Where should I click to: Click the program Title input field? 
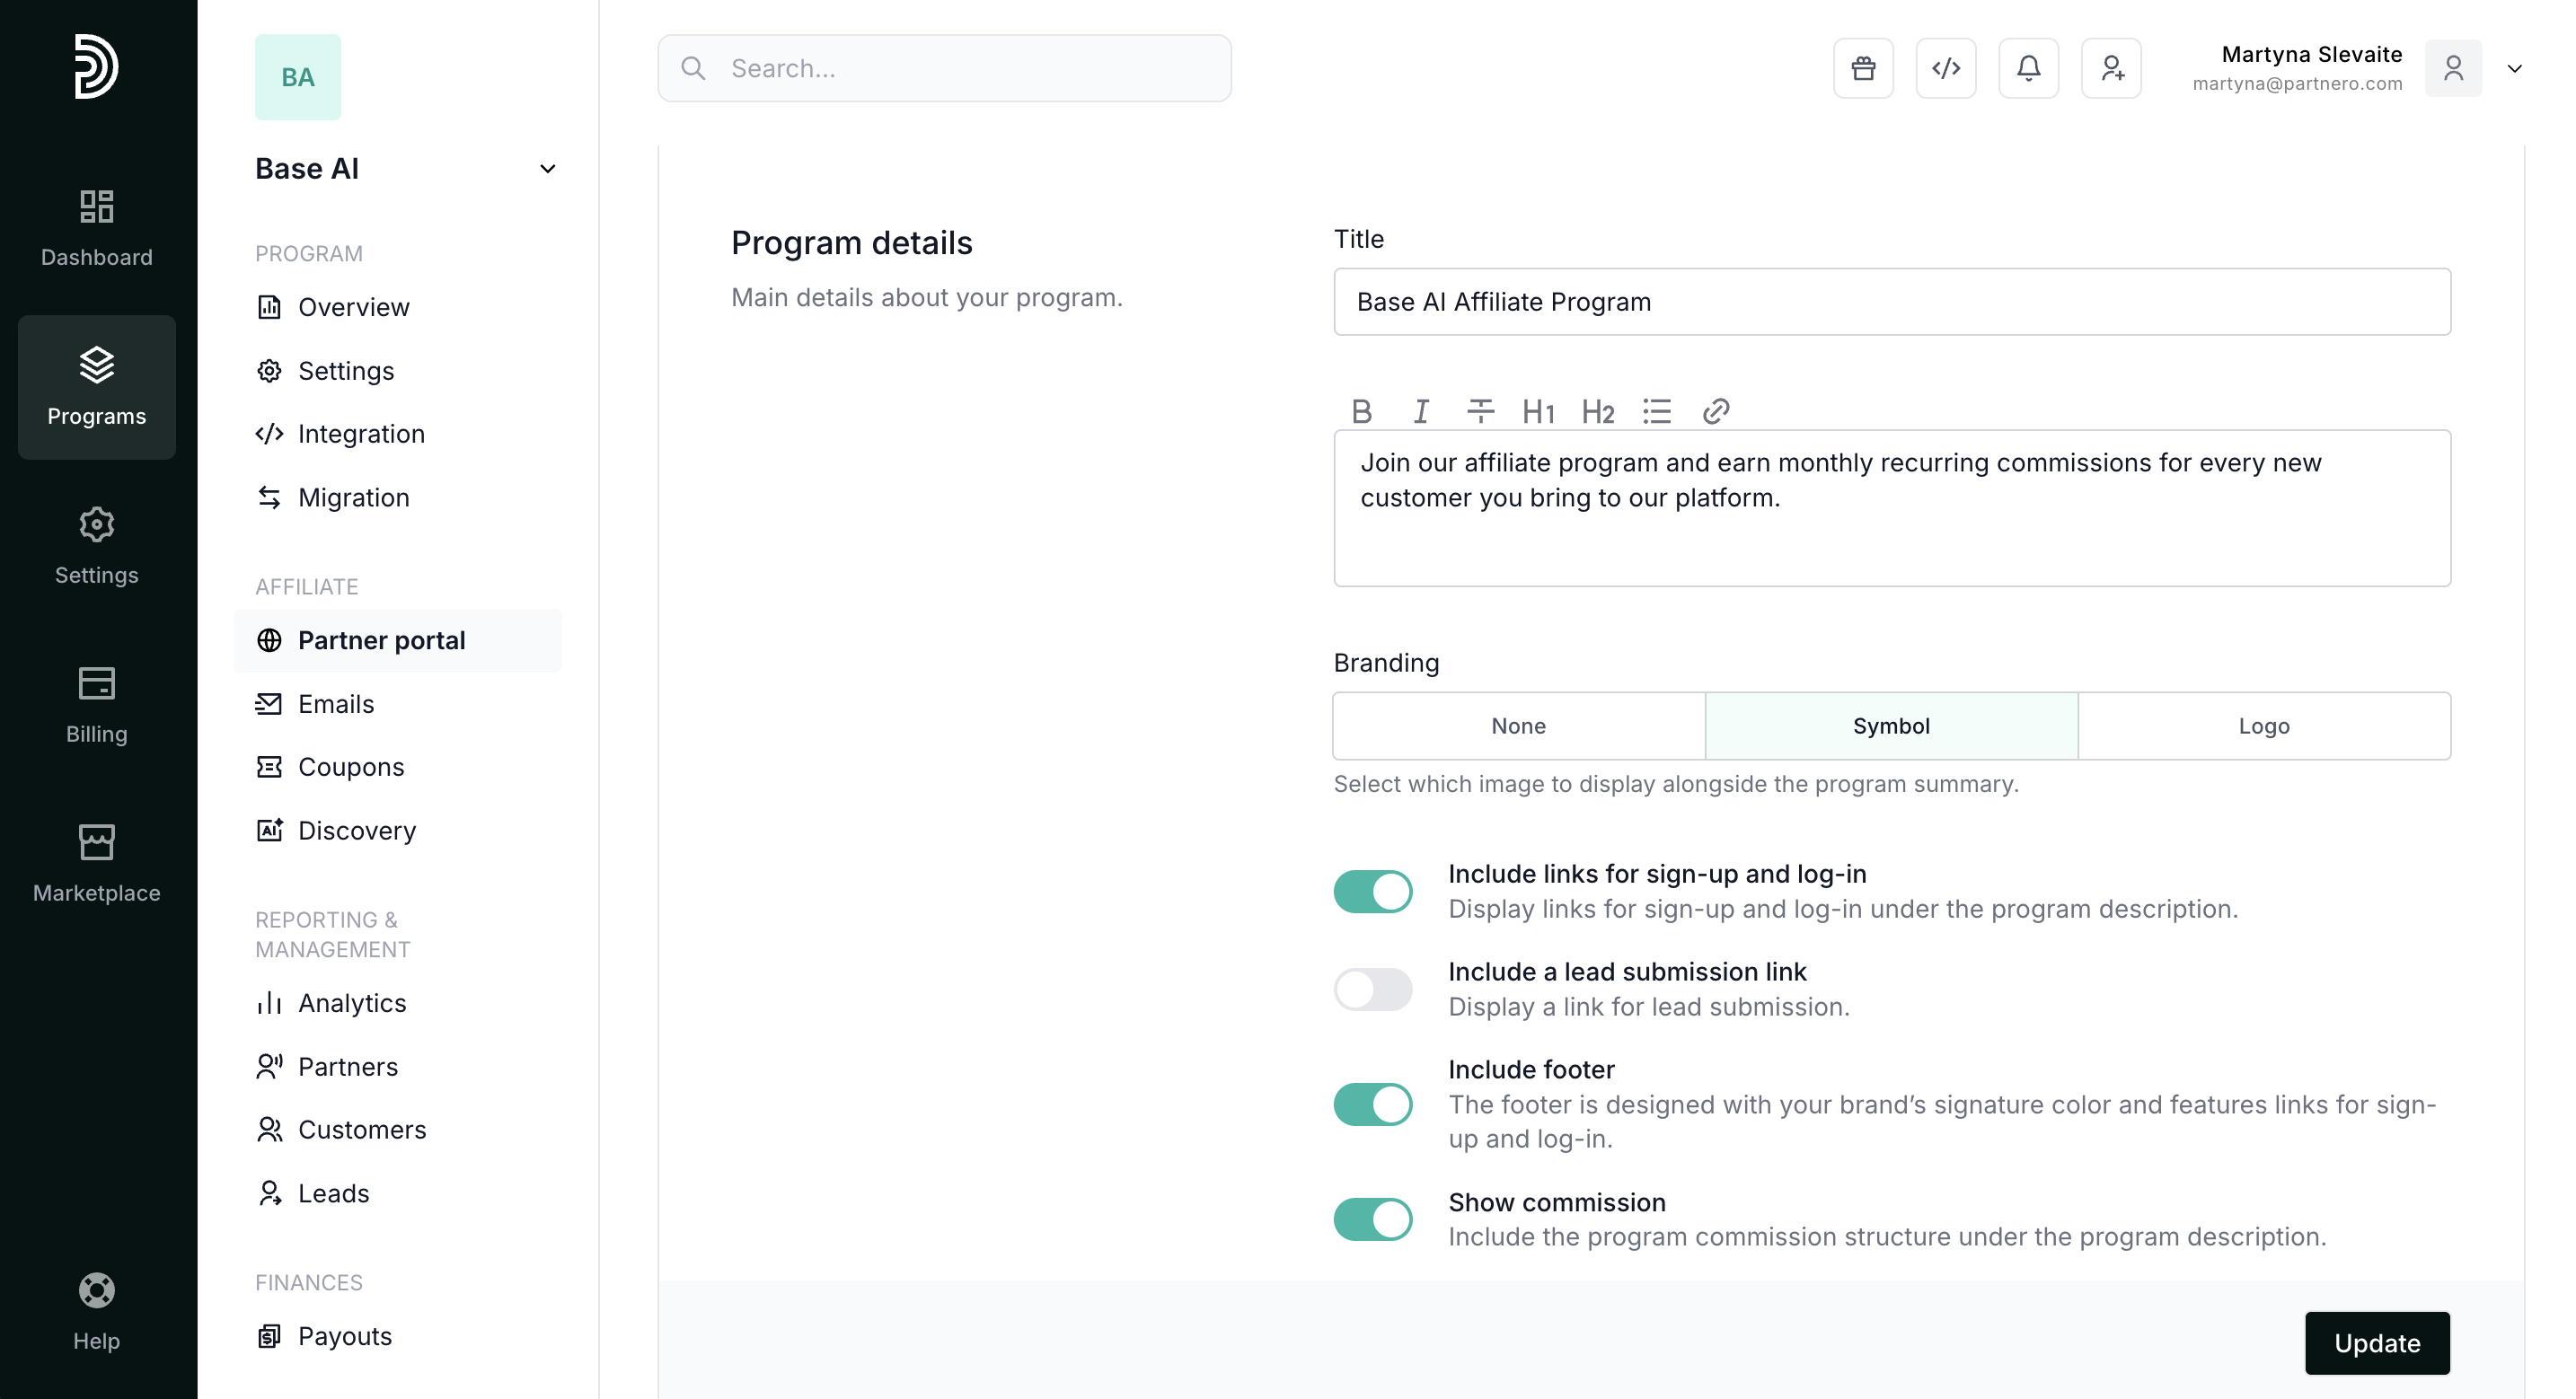point(1891,302)
